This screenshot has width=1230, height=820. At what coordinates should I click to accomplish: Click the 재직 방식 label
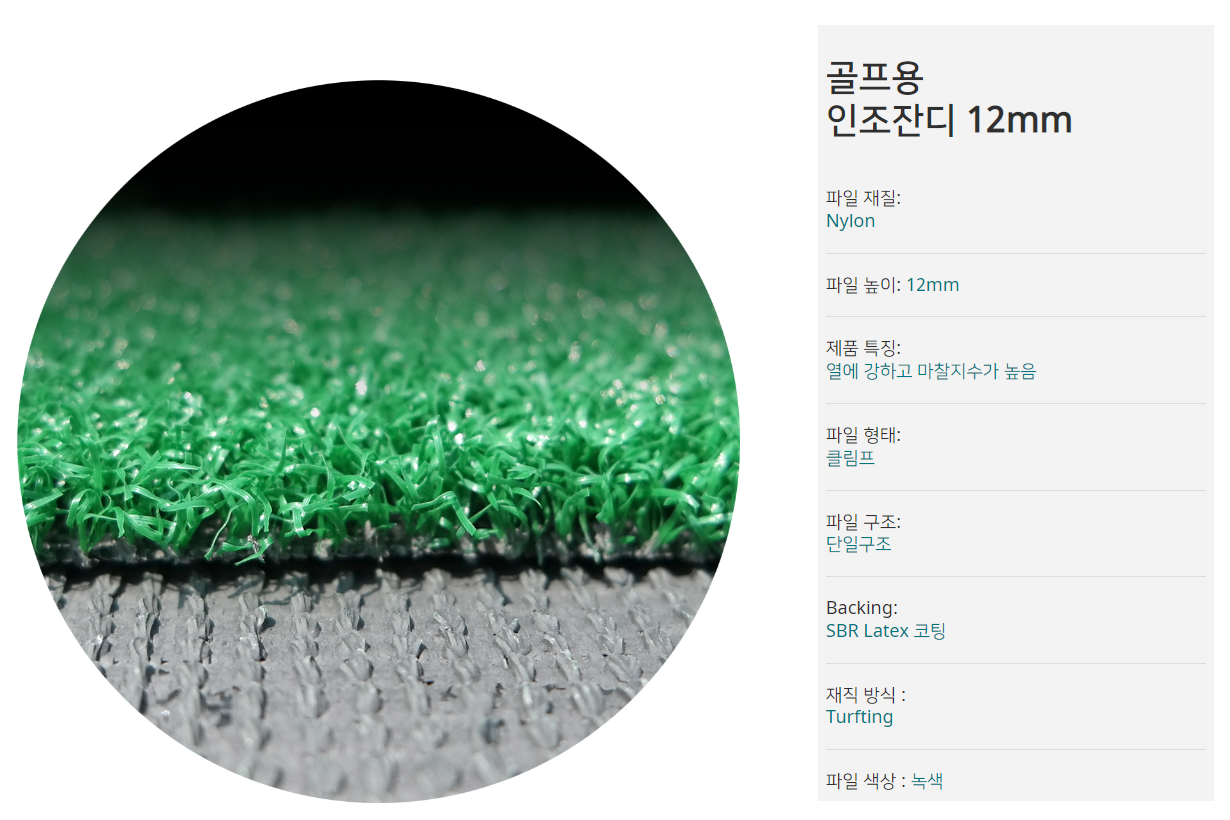click(x=866, y=695)
